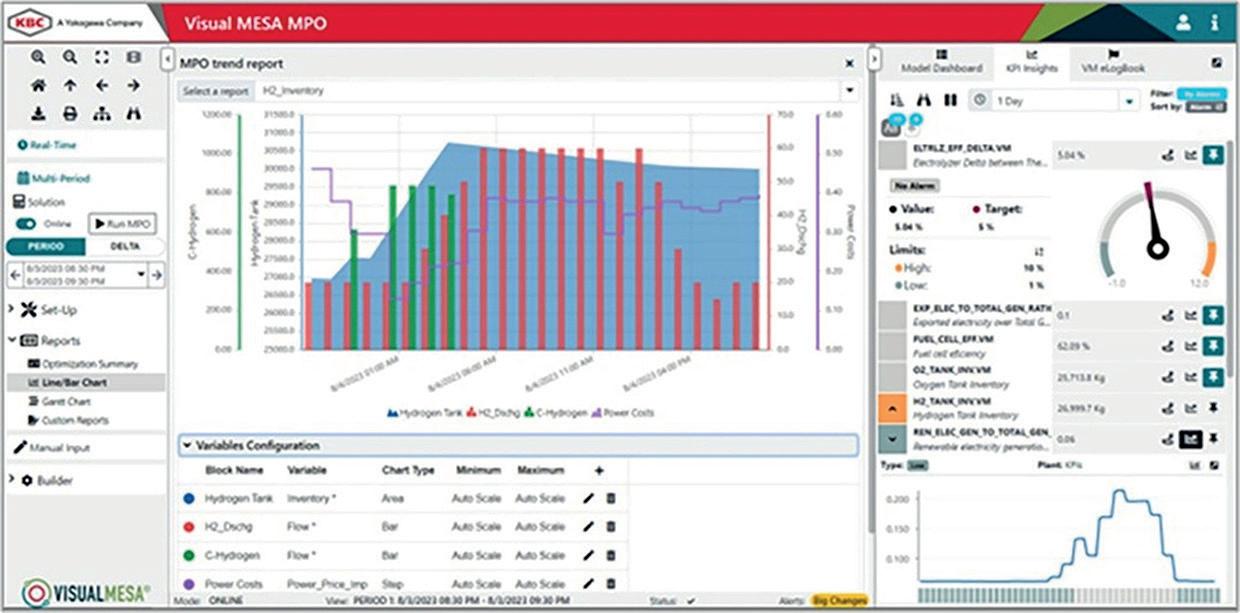Open Manual Input

pos(52,448)
